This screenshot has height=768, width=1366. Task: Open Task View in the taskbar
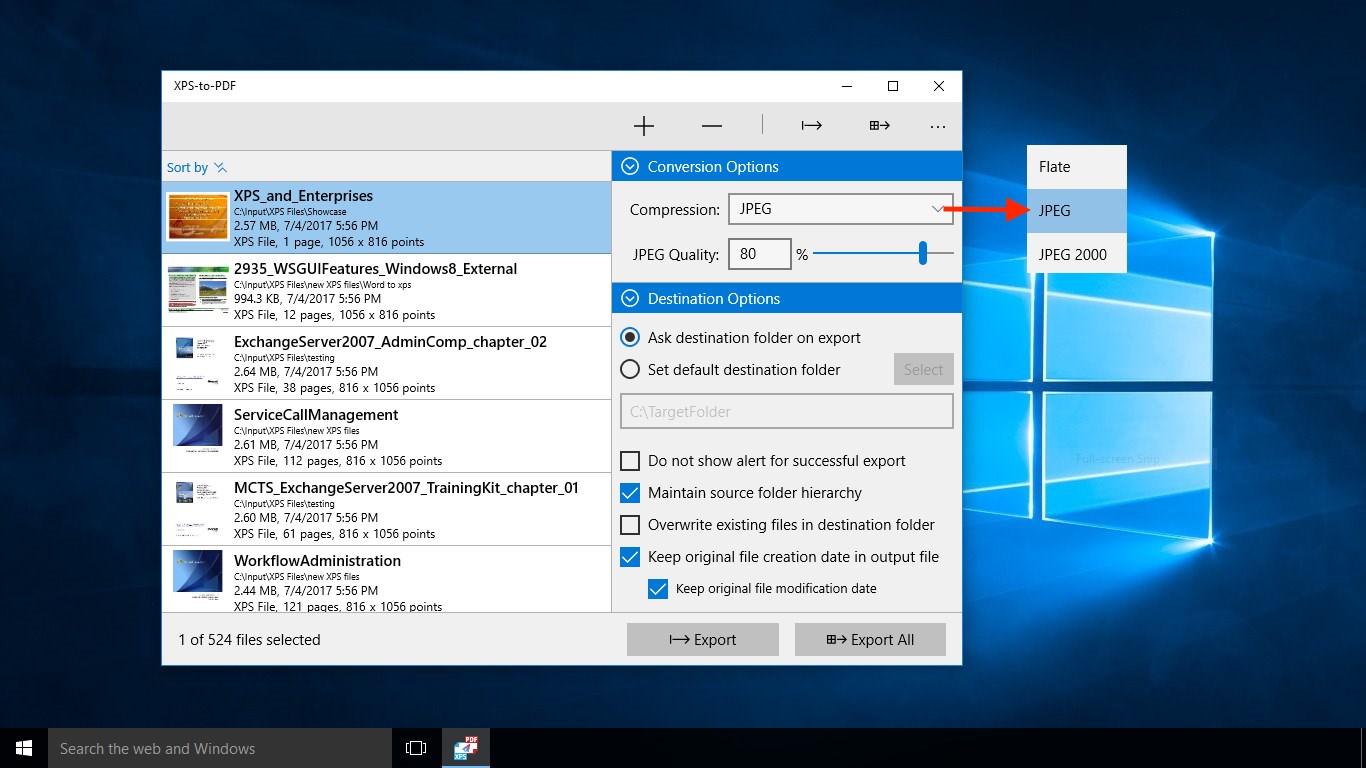click(x=416, y=748)
